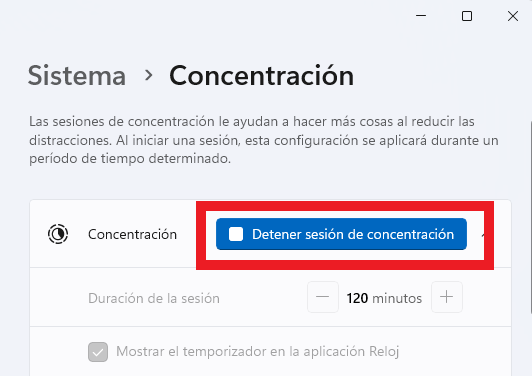Collapse the Concentración section chevron
This screenshot has height=376, width=532.
click(x=483, y=234)
